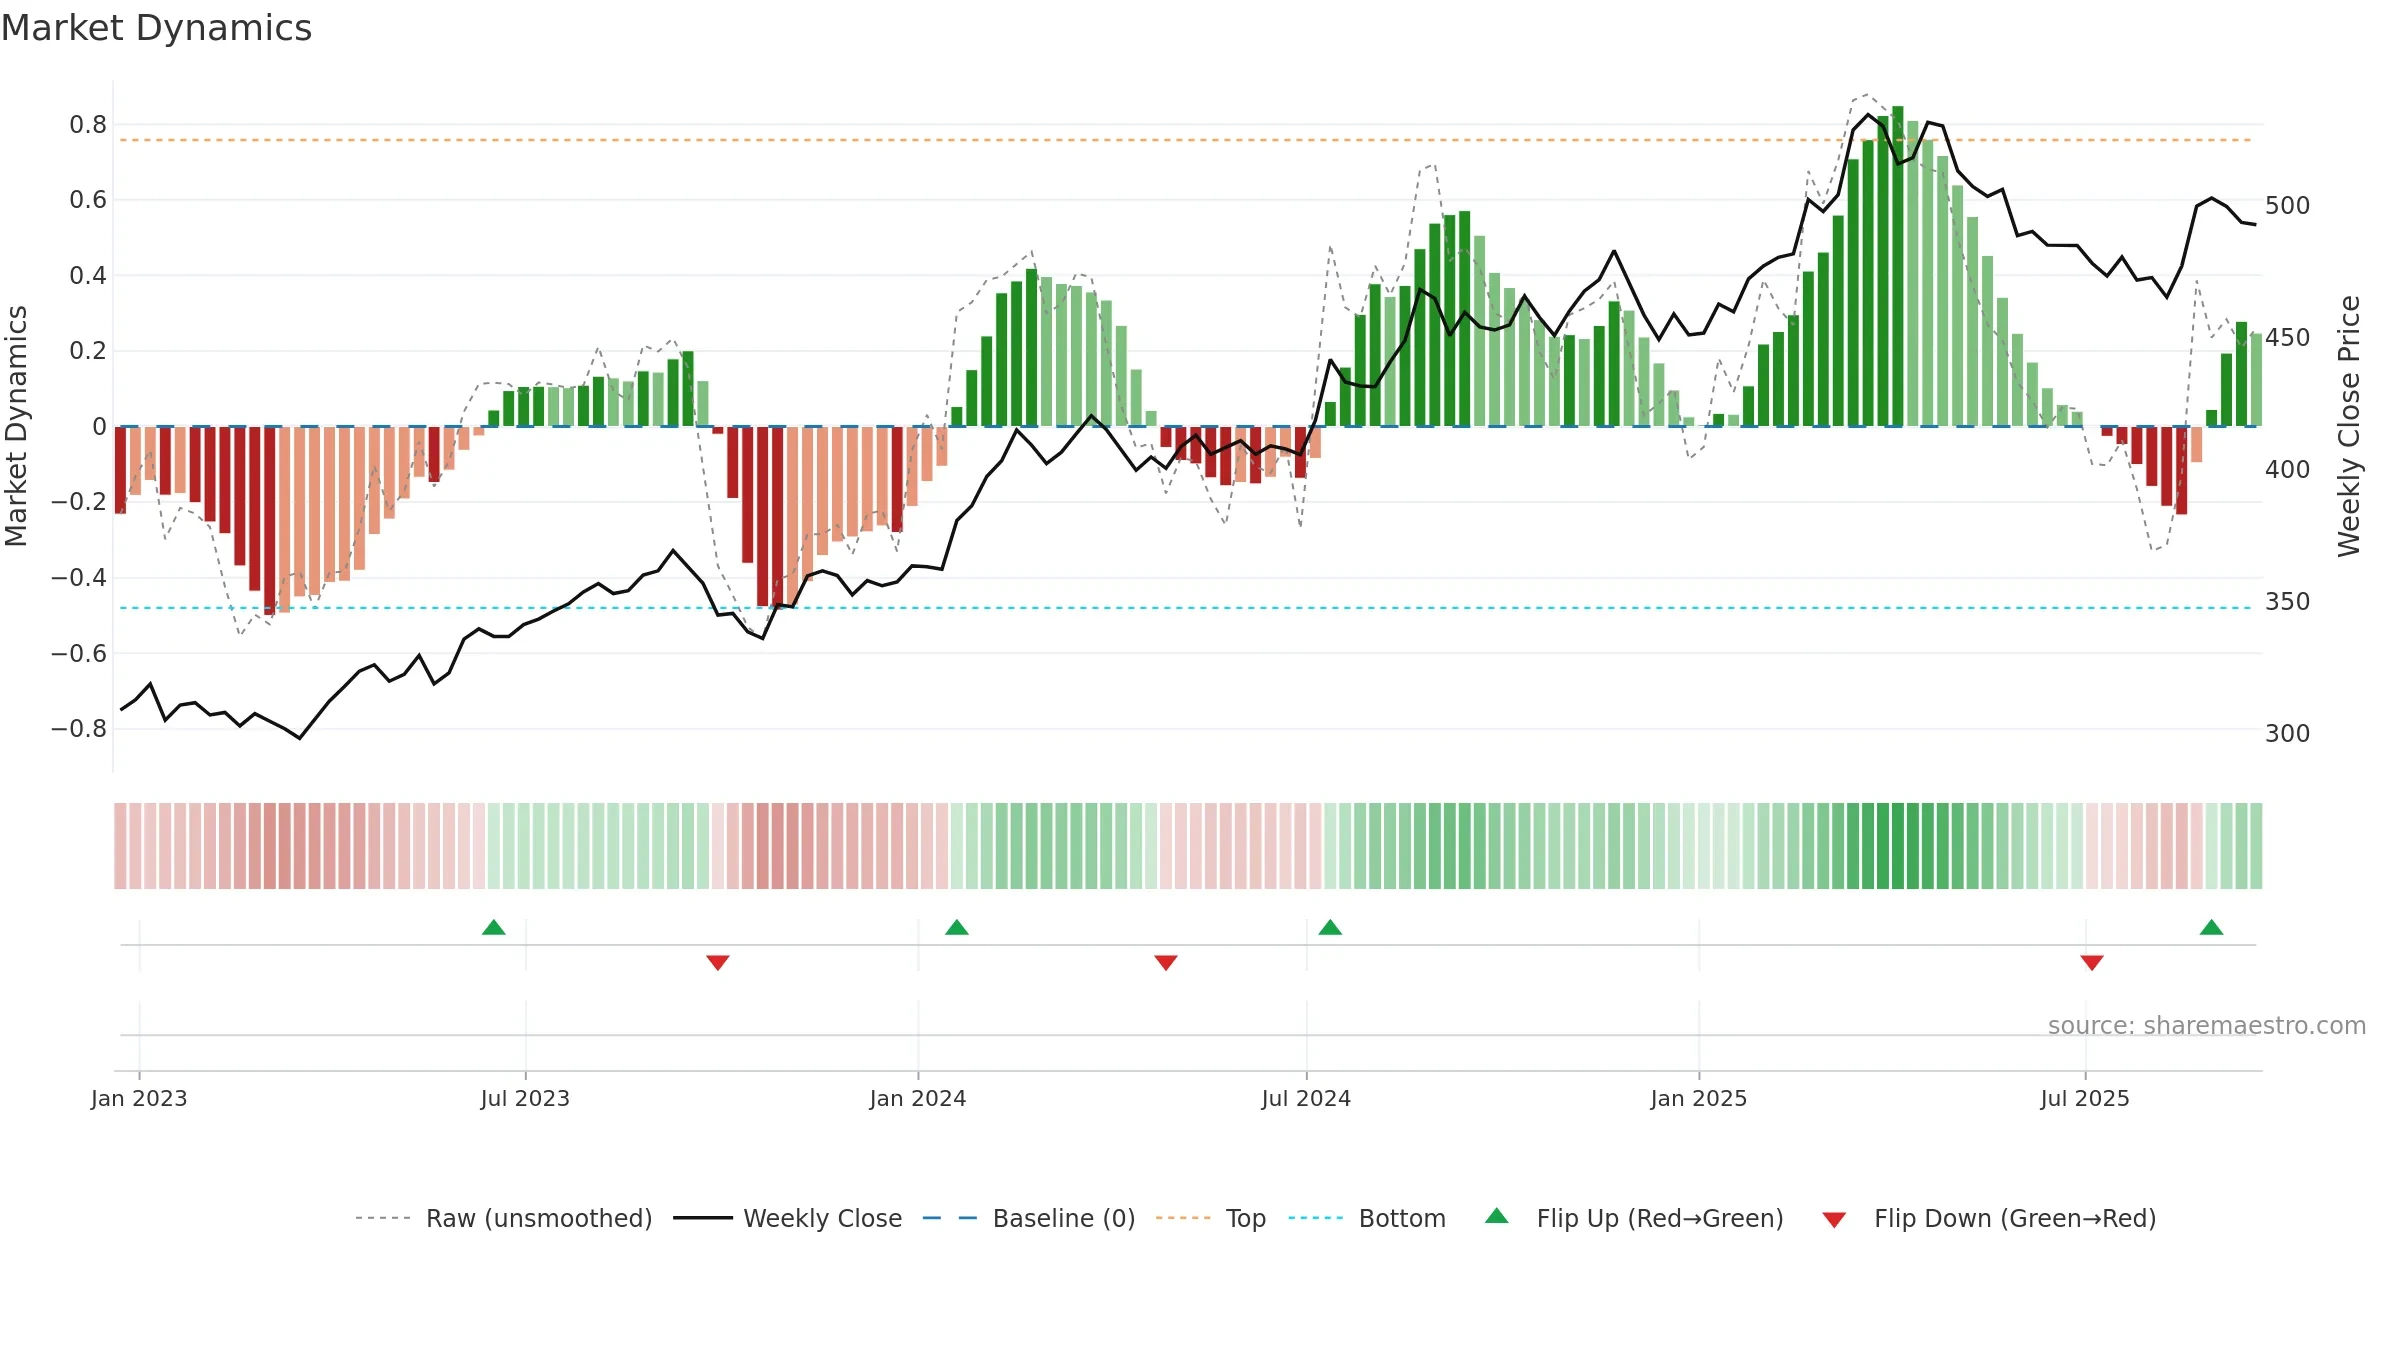Click the Market Dynamics chart title
This screenshot has width=2400, height=1350.
157,28
